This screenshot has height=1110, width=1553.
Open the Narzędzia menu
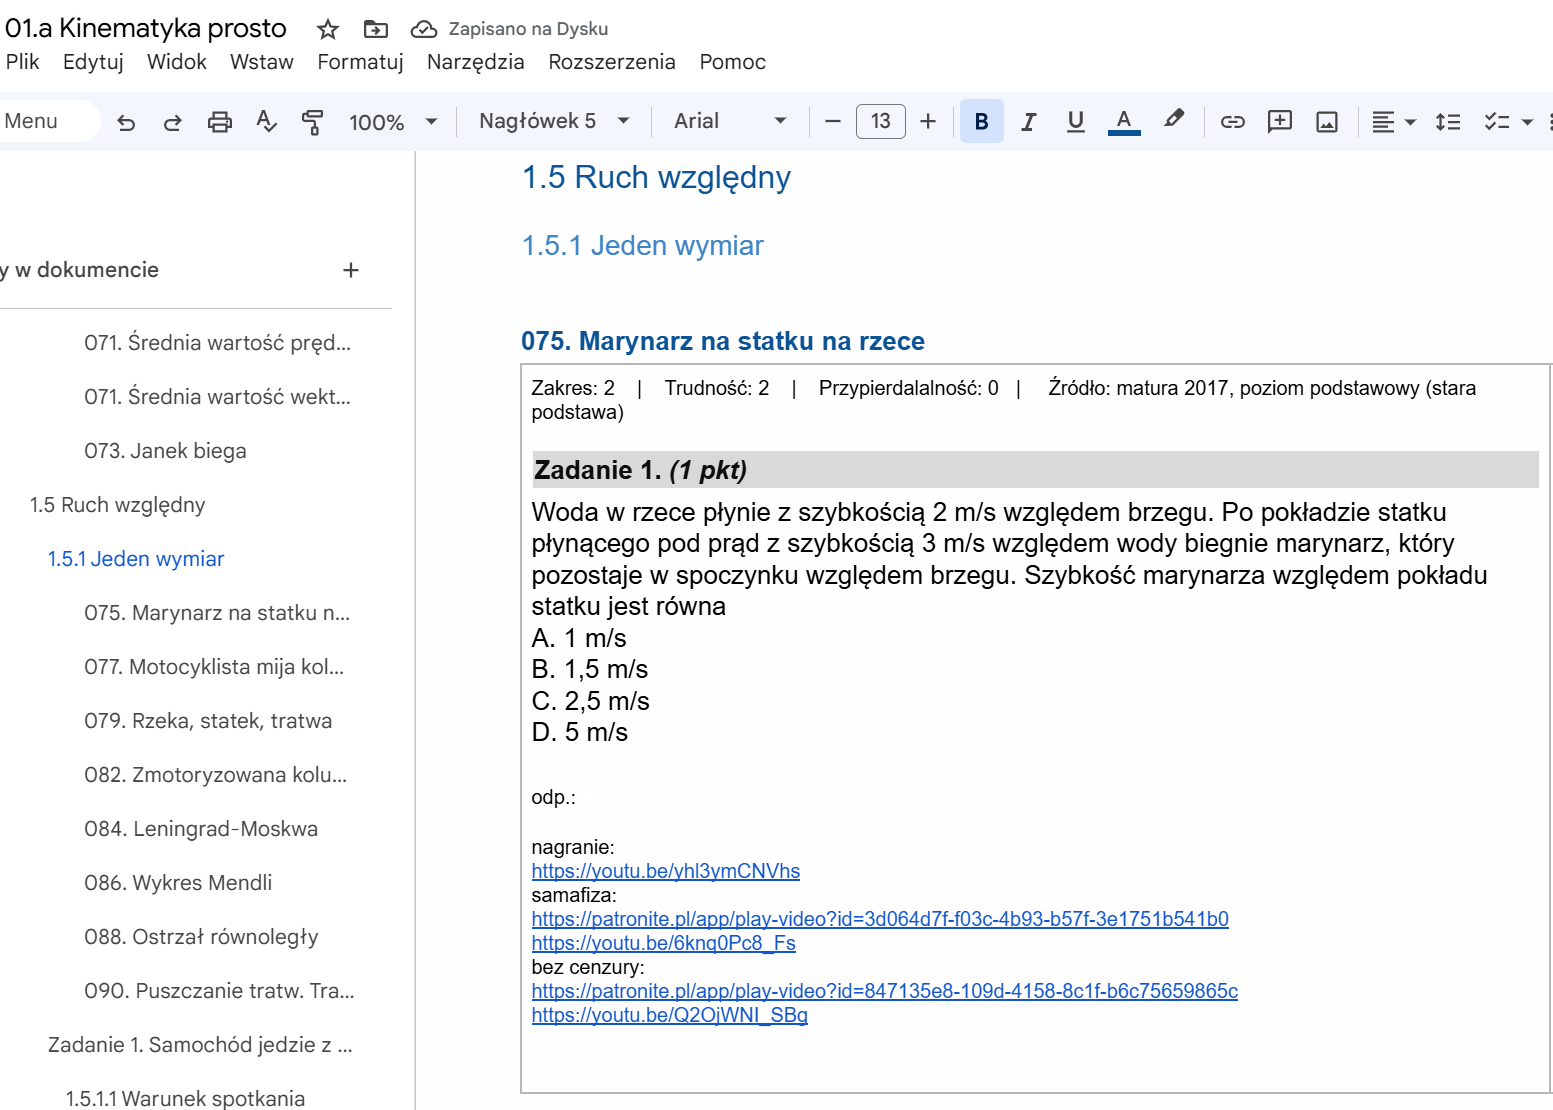(x=475, y=62)
